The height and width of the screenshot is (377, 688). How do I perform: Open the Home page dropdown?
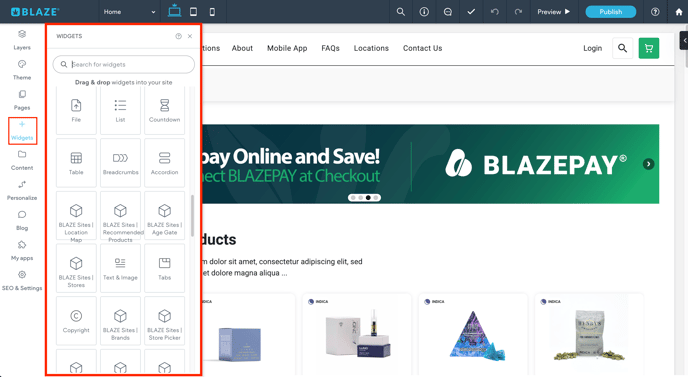(x=129, y=12)
